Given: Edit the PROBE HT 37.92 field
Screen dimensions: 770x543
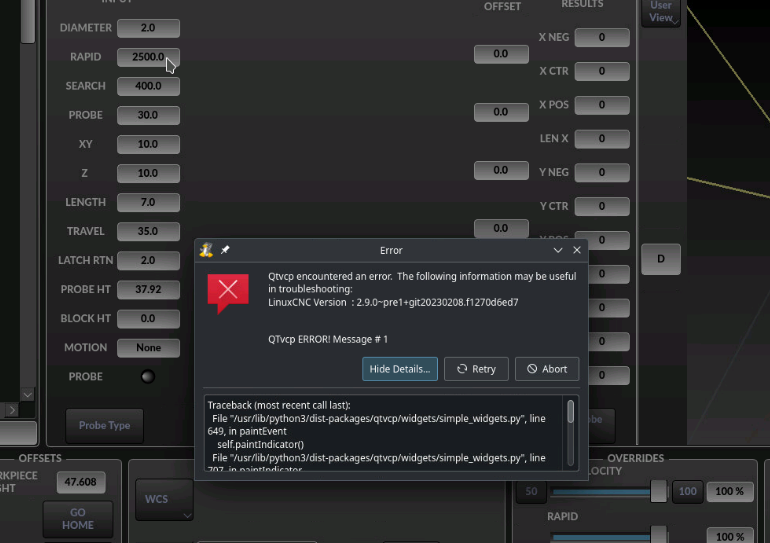Looking at the screenshot, I should [x=148, y=289].
